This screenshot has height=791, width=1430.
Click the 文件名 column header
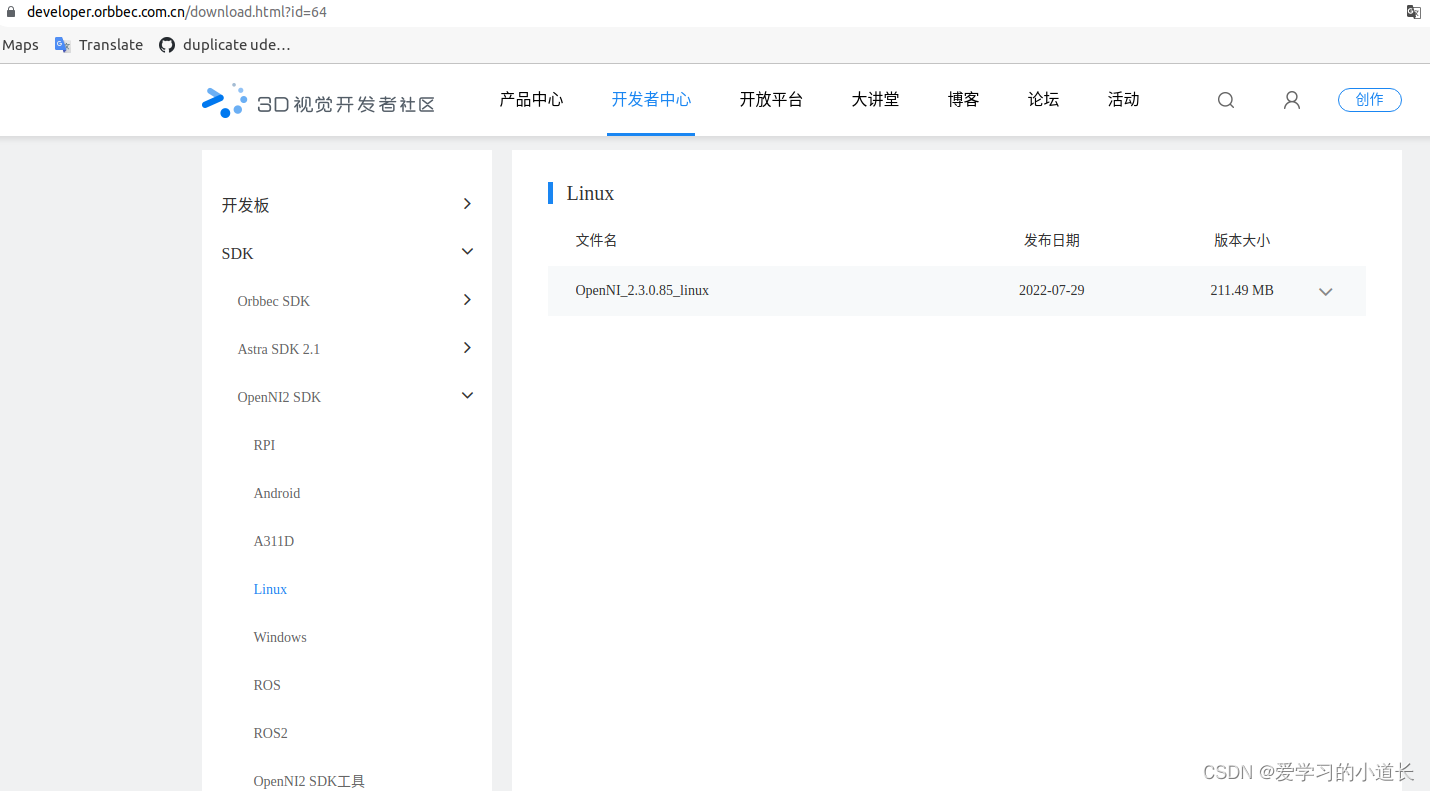click(596, 240)
